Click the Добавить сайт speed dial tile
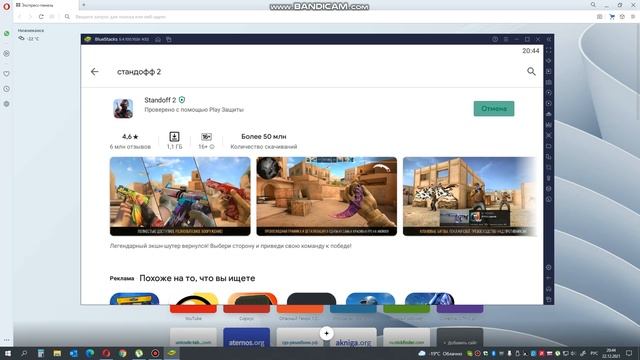The width and height of the screenshot is (640, 360). pos(460,338)
